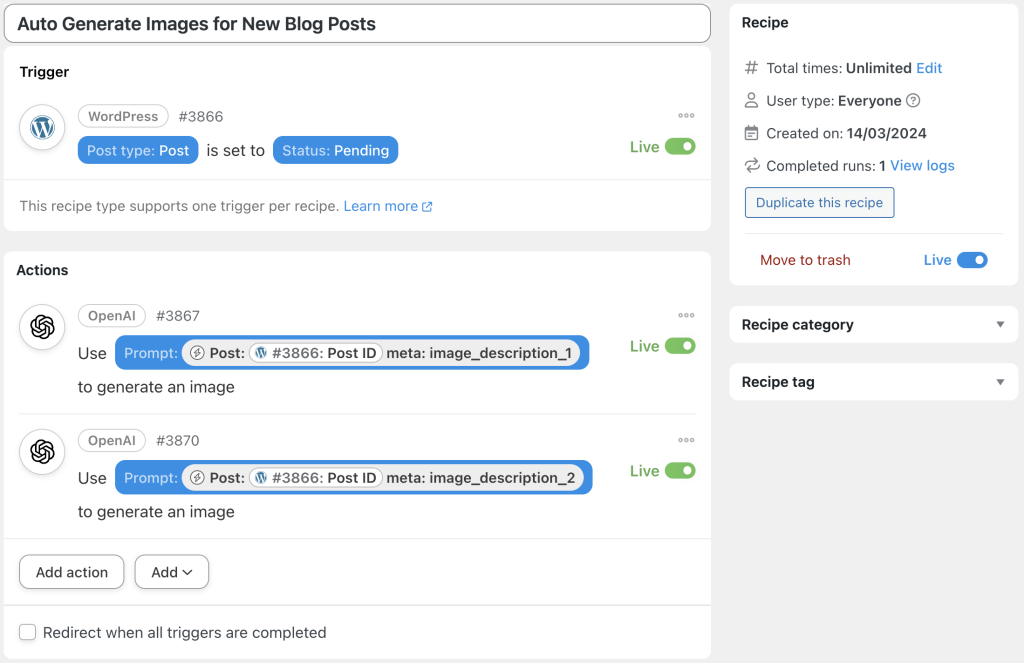
Task: Select the OpenAI icon on action #3870
Action: pyautogui.click(x=41, y=452)
